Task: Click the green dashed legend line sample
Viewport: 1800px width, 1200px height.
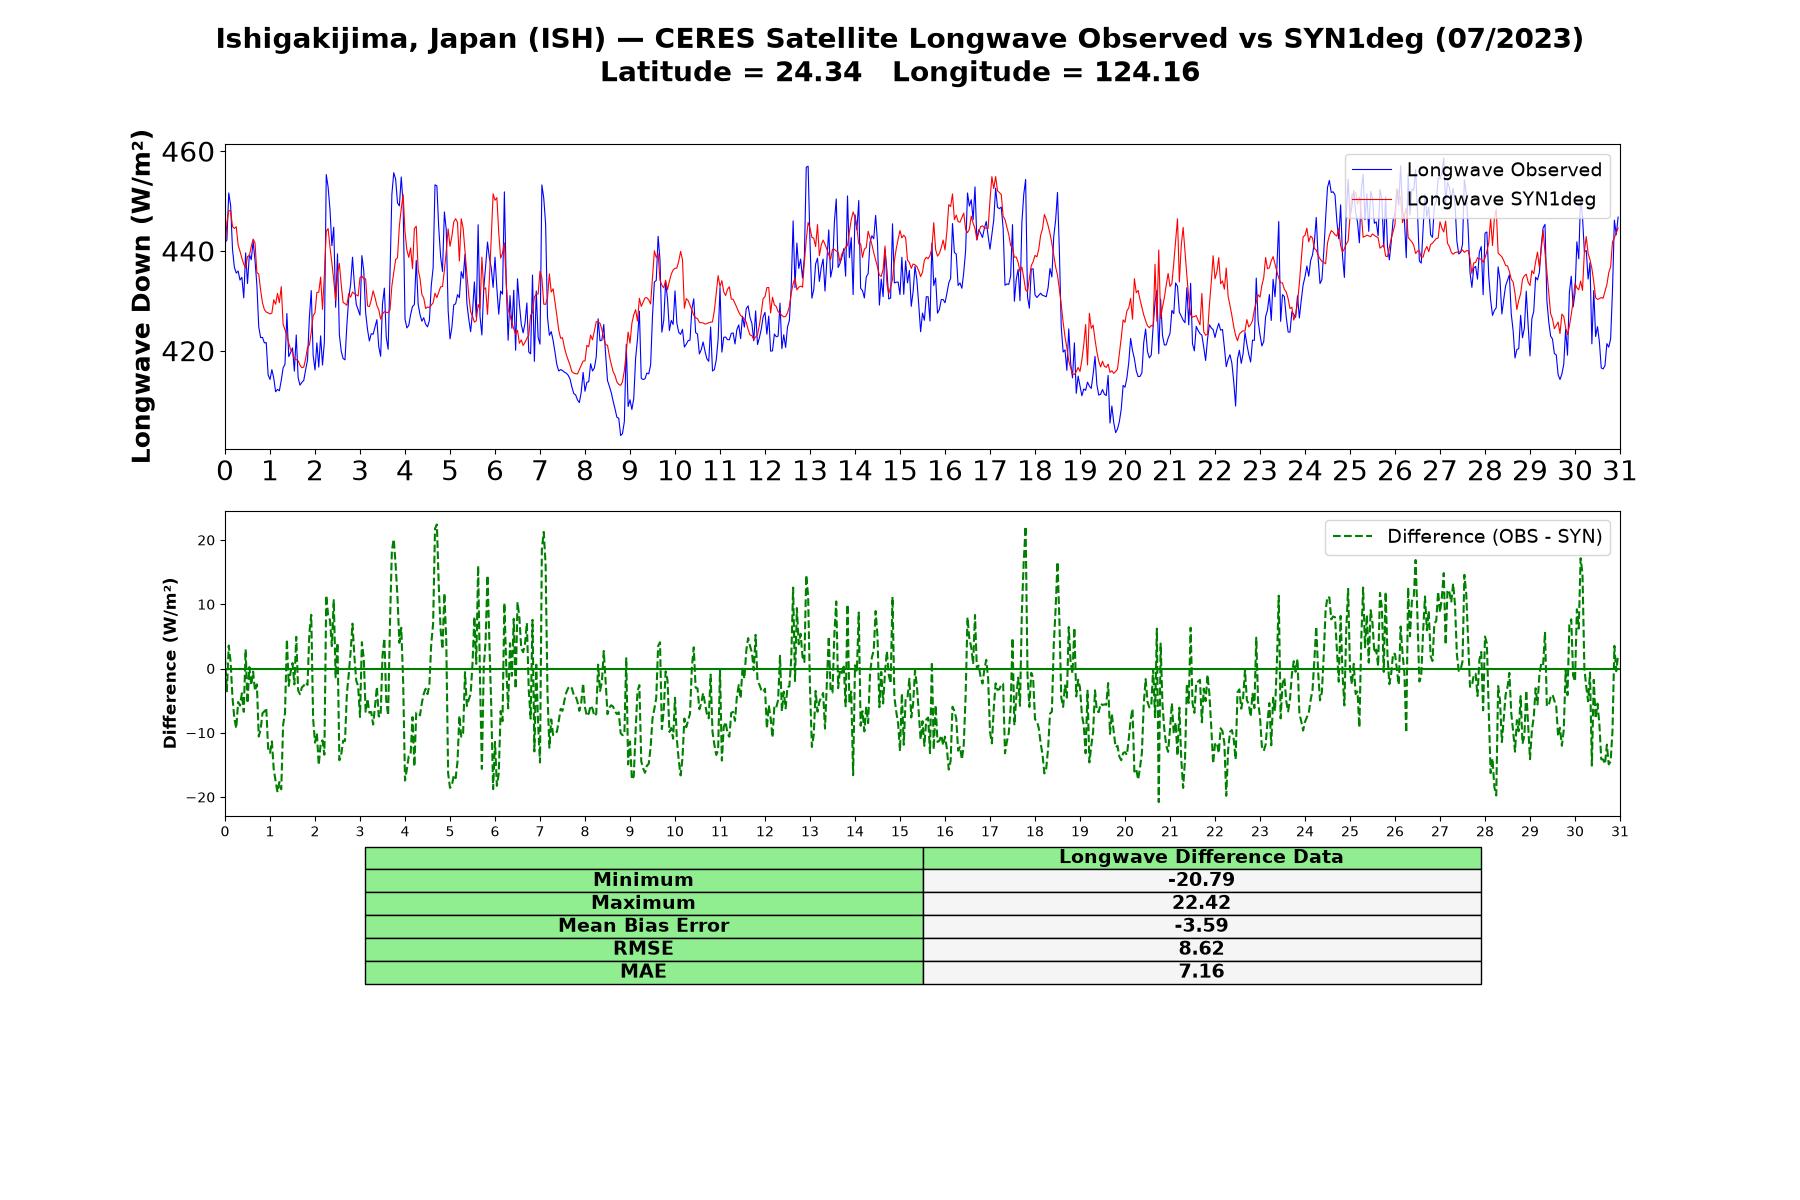Action: coord(1353,537)
